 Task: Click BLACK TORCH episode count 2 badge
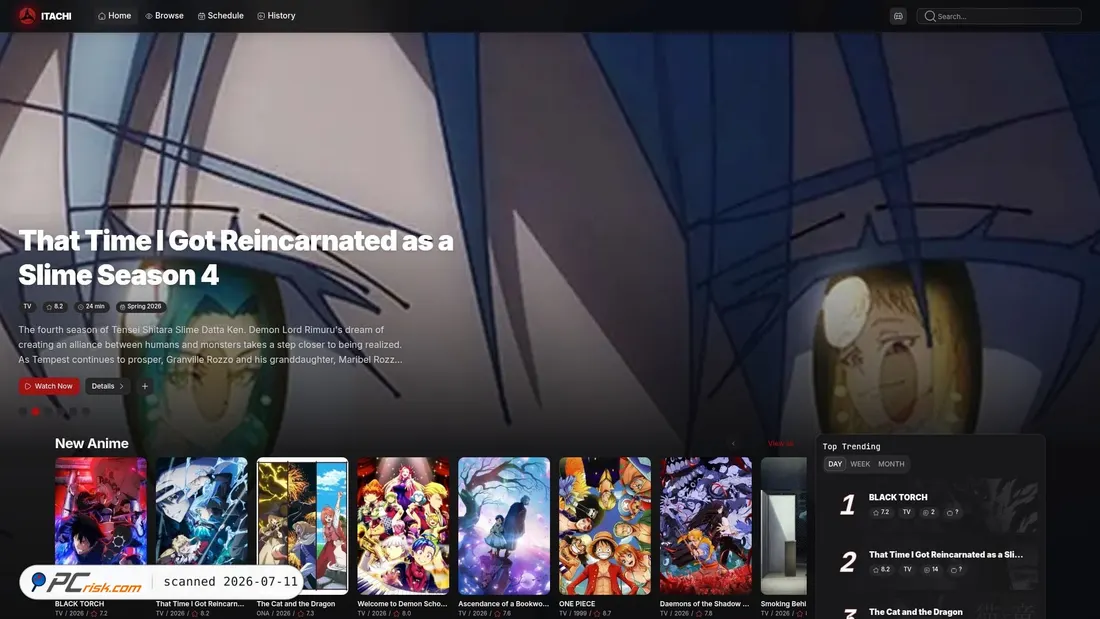[x=928, y=512]
